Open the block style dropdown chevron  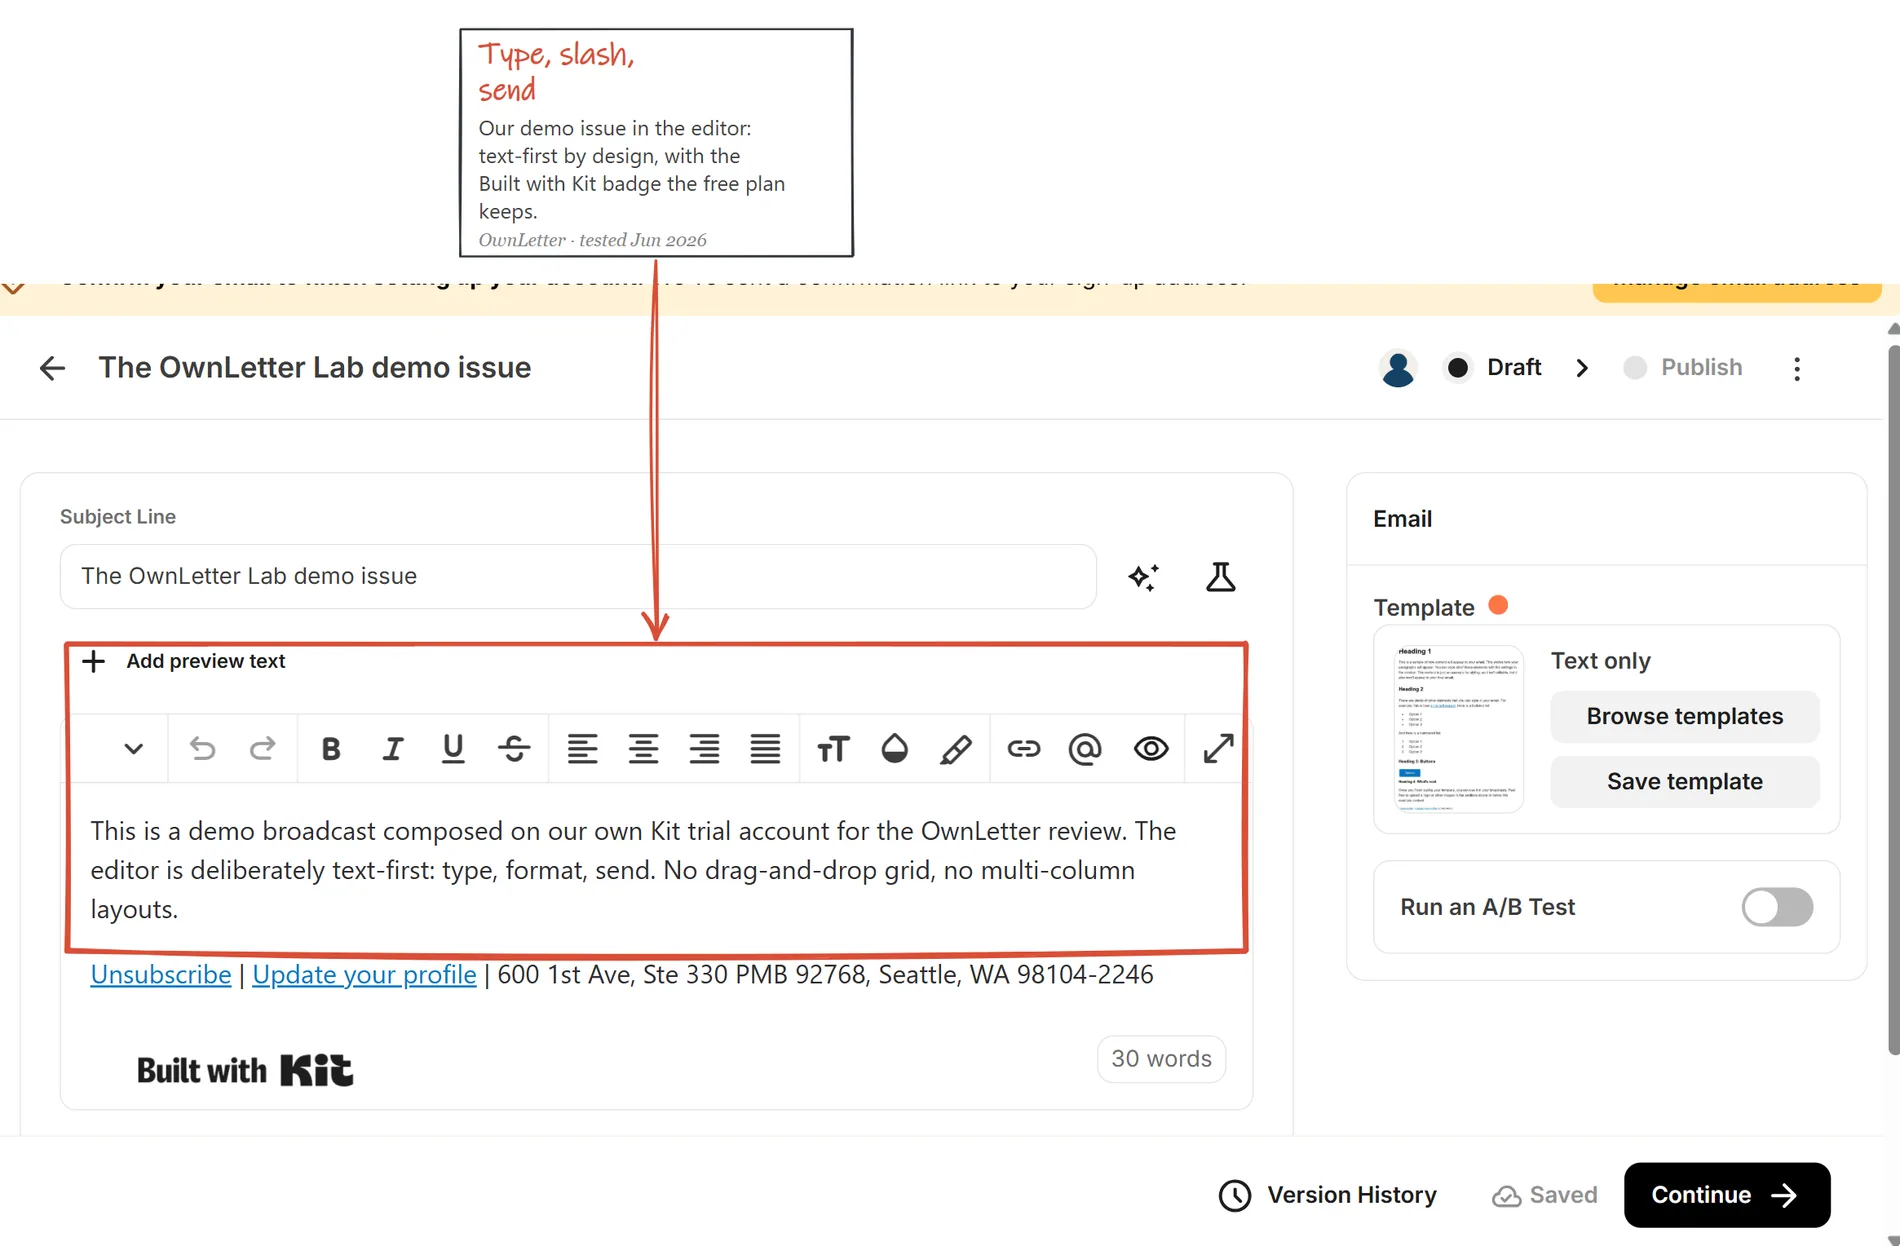[x=133, y=749]
